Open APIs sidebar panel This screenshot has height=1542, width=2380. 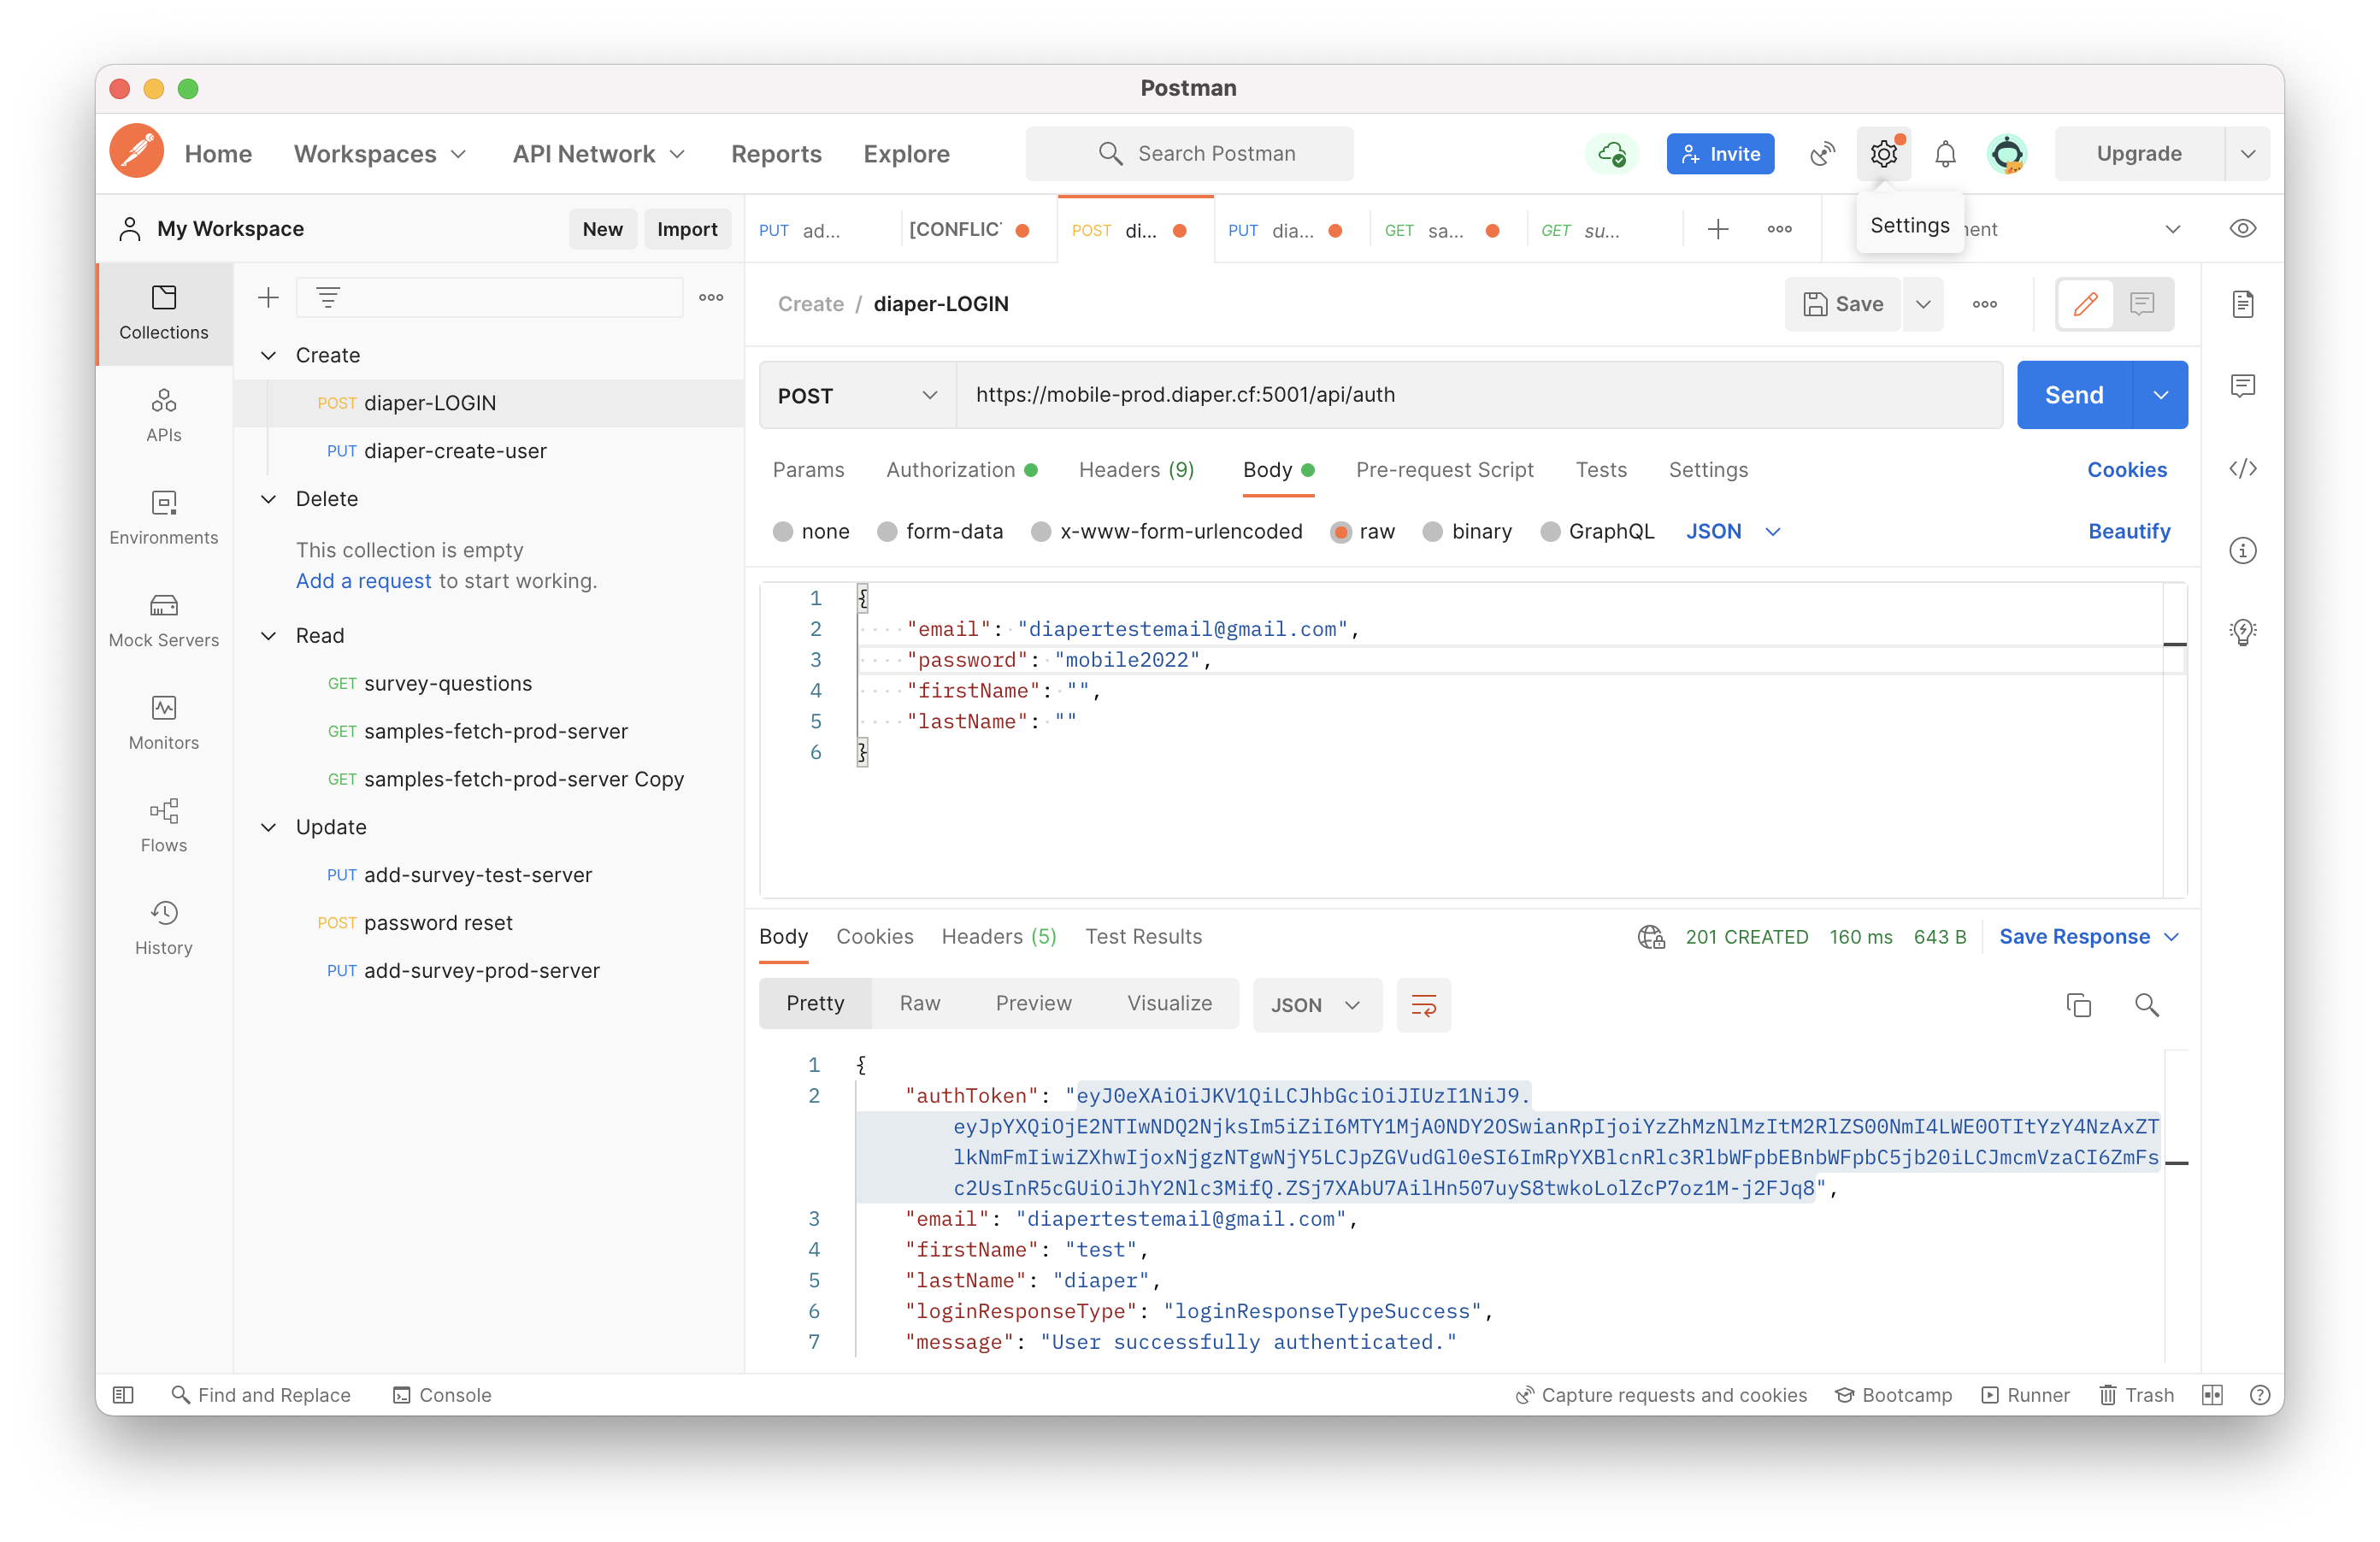click(164, 415)
